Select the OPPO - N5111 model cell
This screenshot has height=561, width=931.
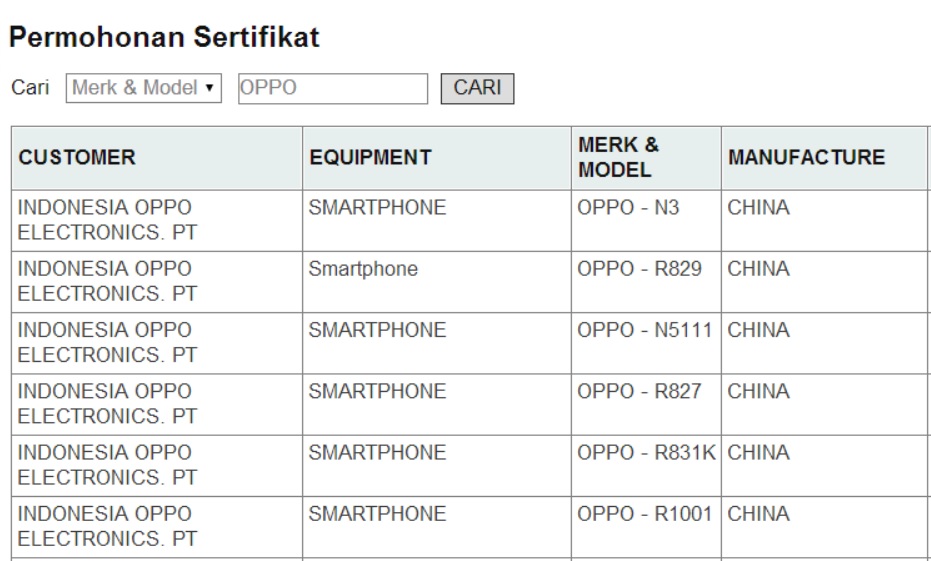[x=647, y=343]
